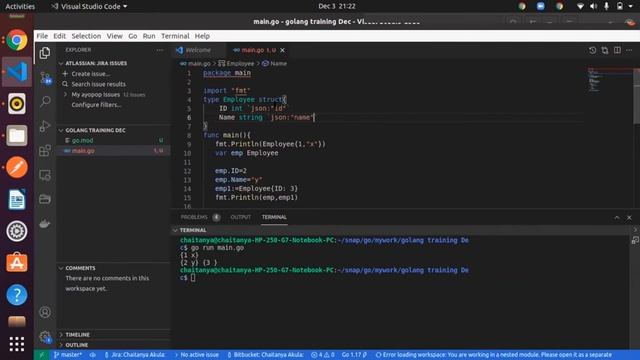Open the File menu
This screenshot has height=360, width=640.
pyautogui.click(x=42, y=36)
